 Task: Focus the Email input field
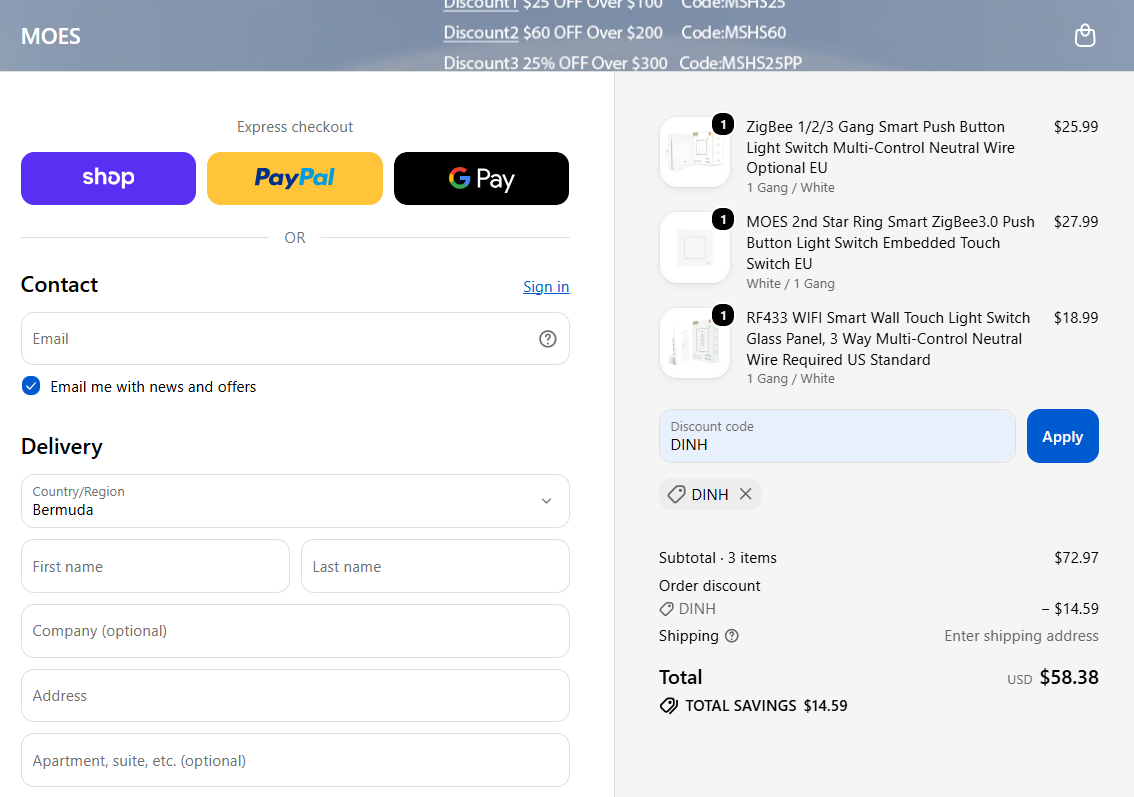pos(295,338)
